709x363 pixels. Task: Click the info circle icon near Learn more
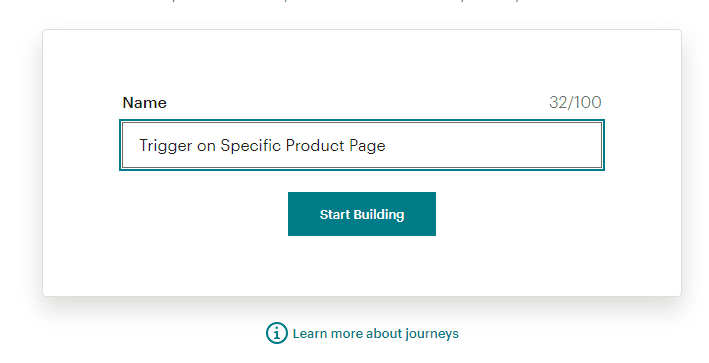point(276,333)
